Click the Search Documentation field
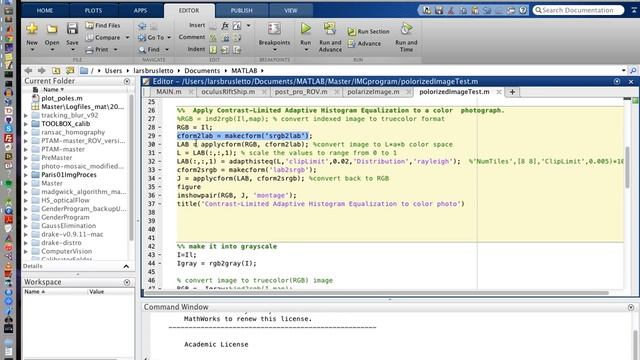Viewport: 640px width, 360px height. [578, 10]
